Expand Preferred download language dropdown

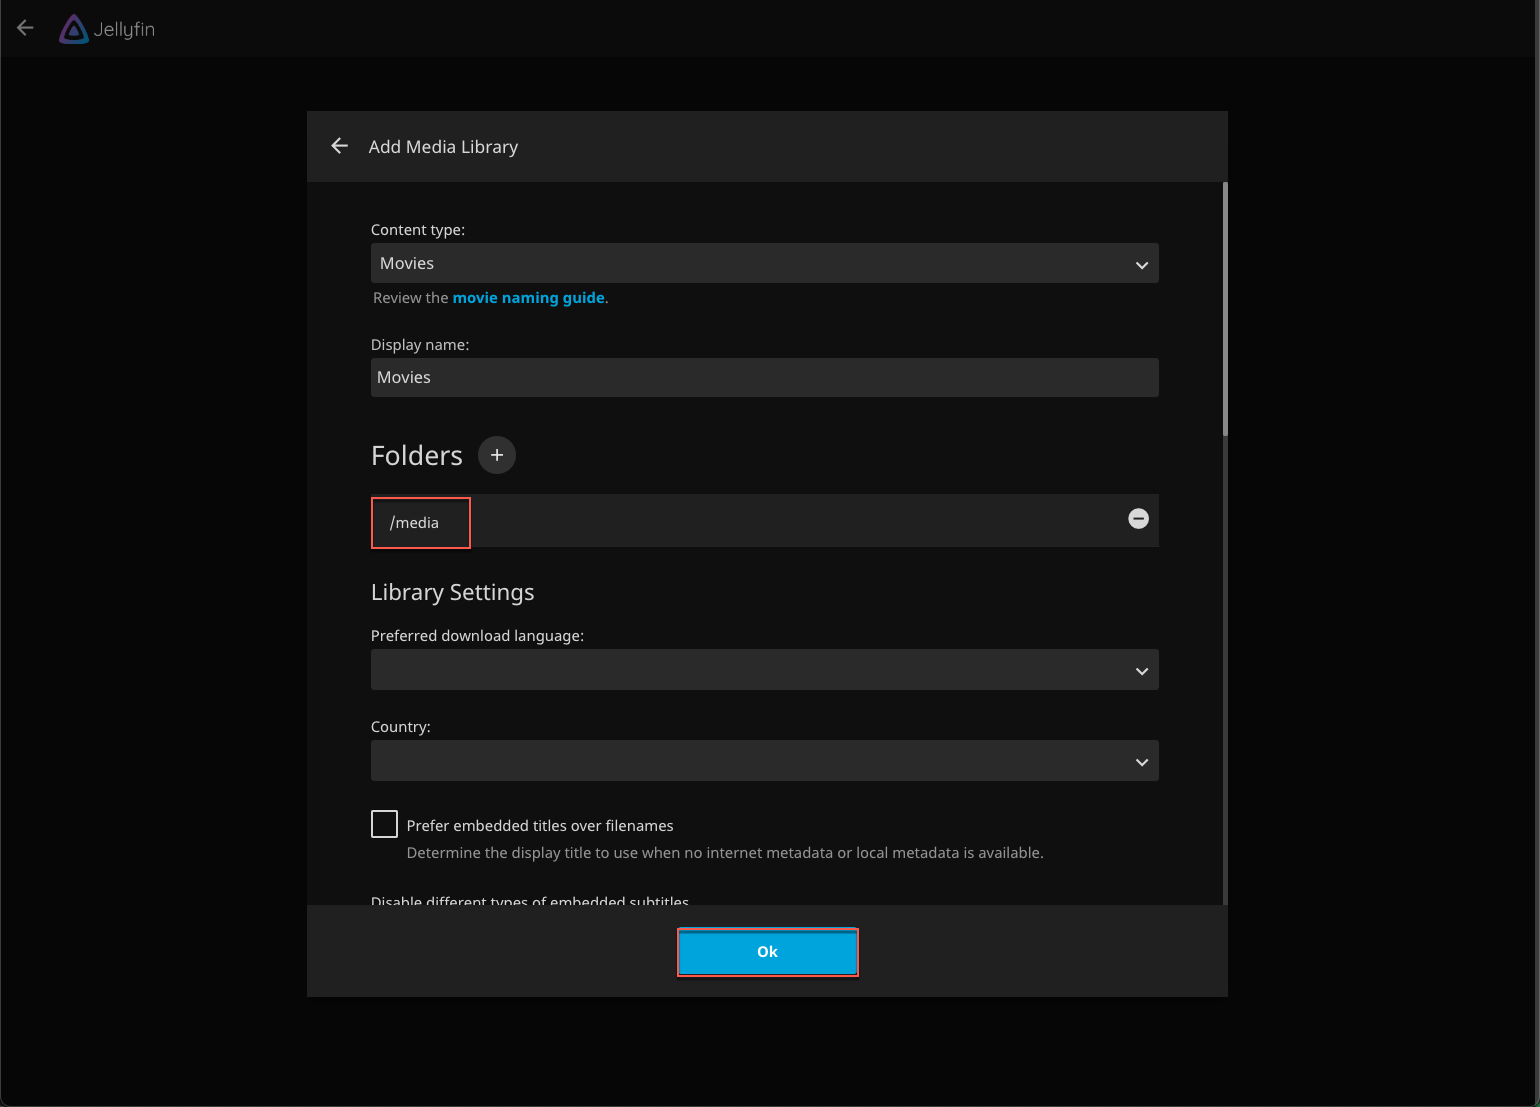pyautogui.click(x=765, y=670)
